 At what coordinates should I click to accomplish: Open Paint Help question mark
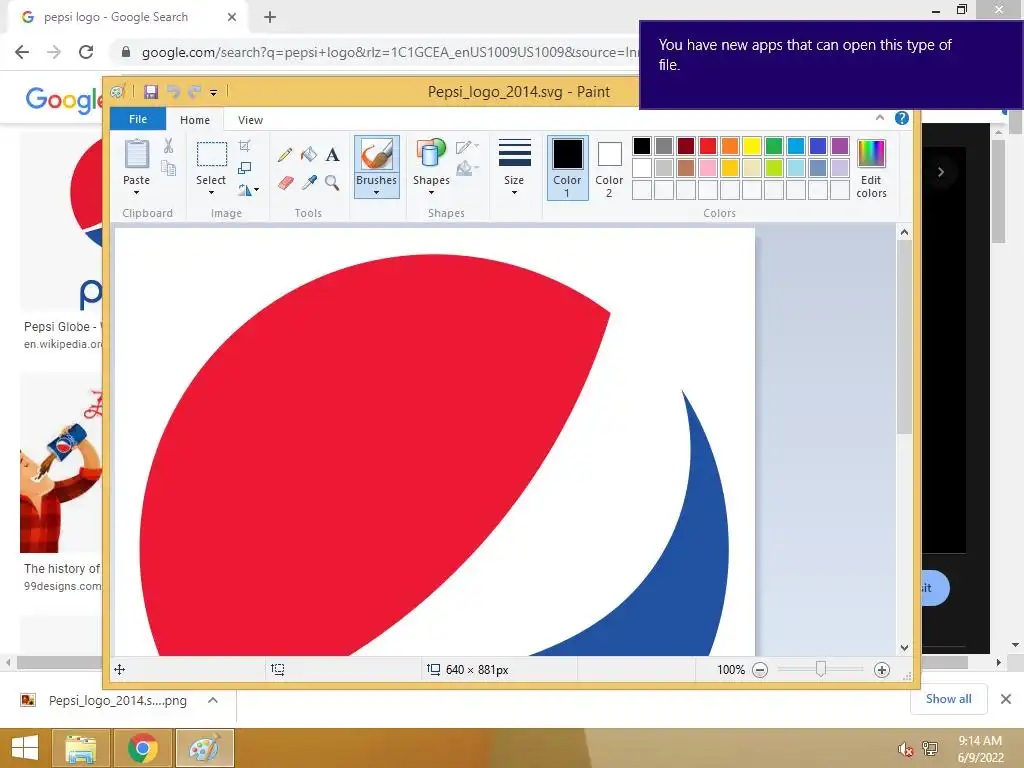pyautogui.click(x=902, y=118)
